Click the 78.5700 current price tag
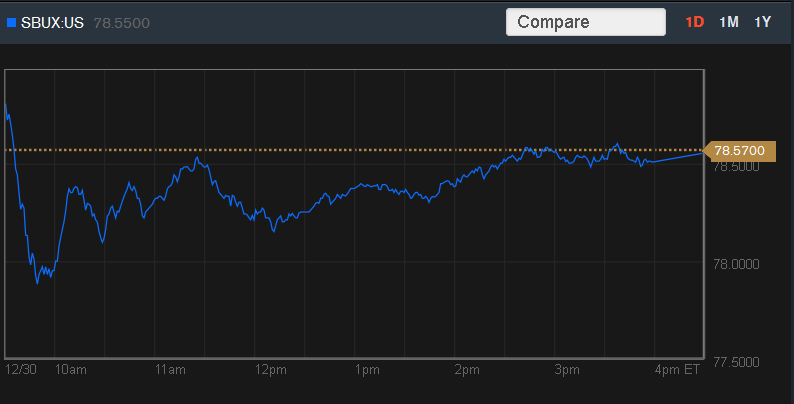794x404 pixels. click(x=738, y=150)
